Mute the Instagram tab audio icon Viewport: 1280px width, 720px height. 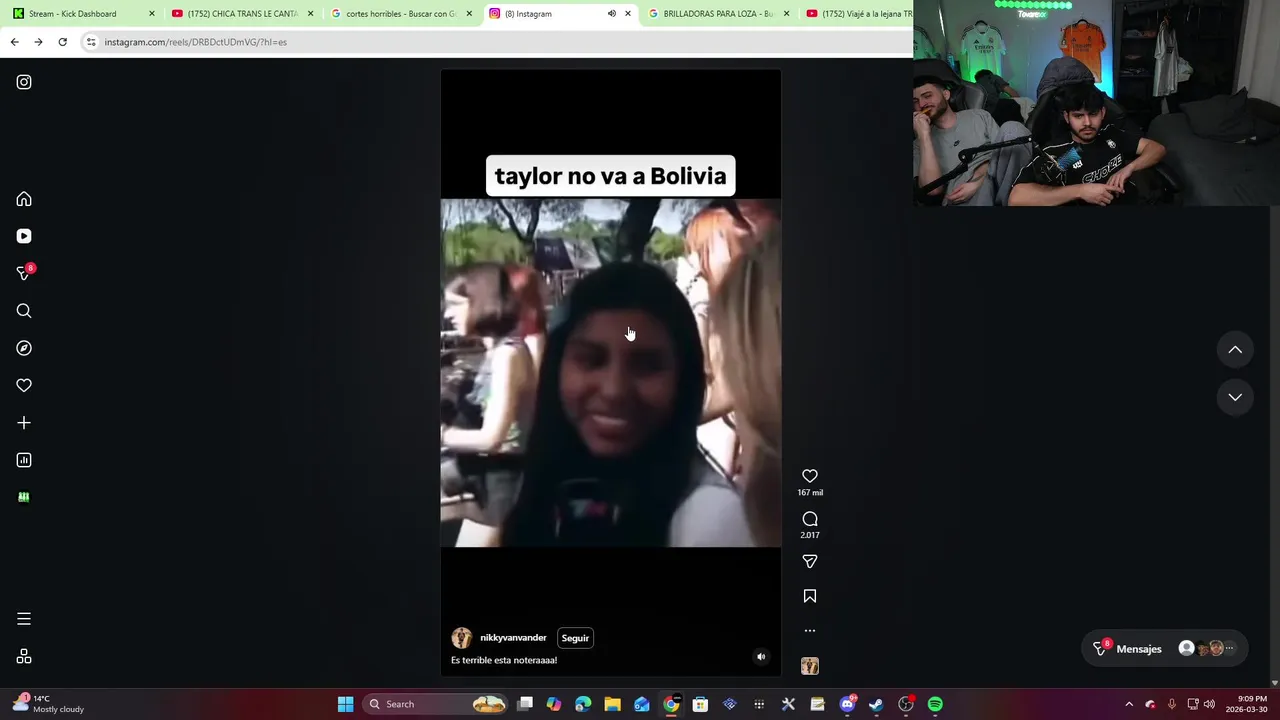(x=611, y=14)
